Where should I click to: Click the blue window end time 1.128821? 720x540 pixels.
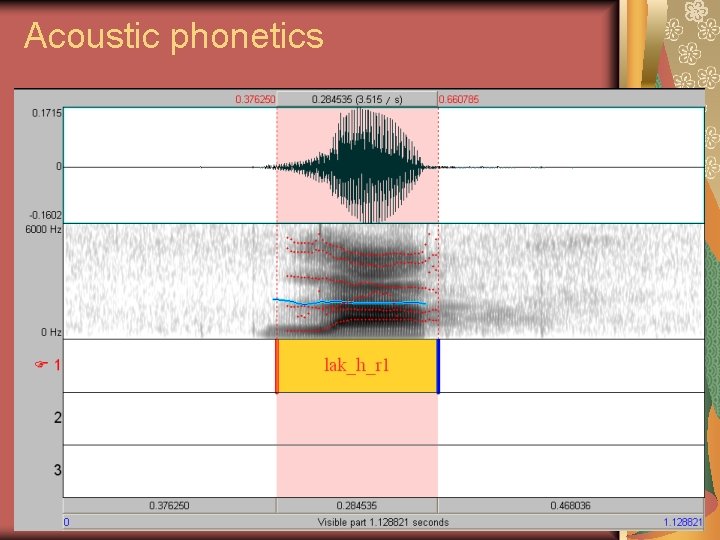point(683,522)
